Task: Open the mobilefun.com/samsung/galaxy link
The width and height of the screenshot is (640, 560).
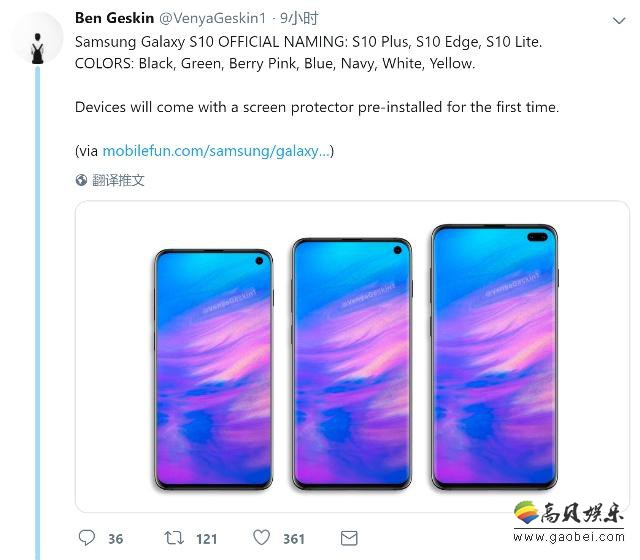Action: click(x=216, y=151)
